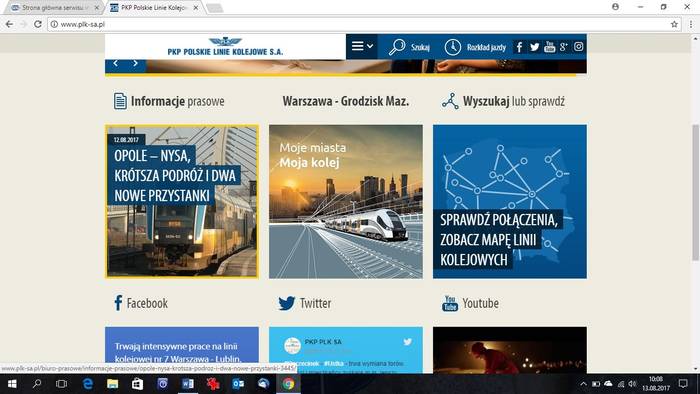This screenshot has height=394, width=700.
Task: Reload the page with refresh button
Action: point(38,24)
